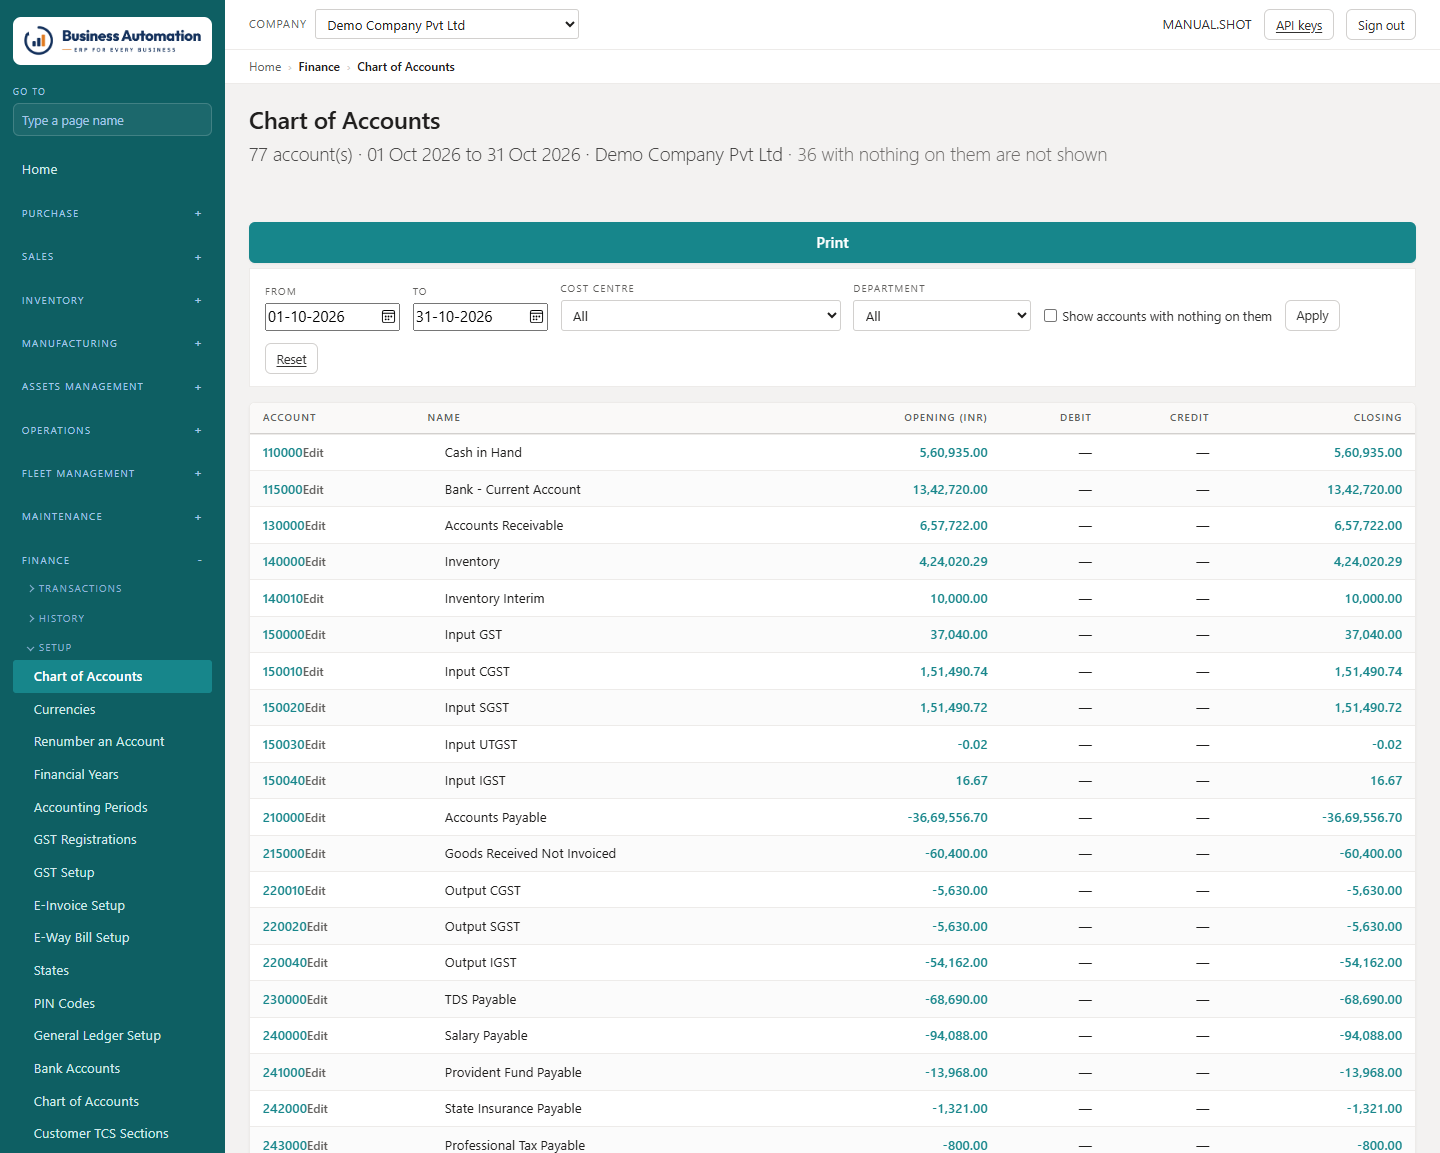This screenshot has width=1440, height=1153.
Task: Expand the Manufacturing menu section
Action: coord(112,344)
